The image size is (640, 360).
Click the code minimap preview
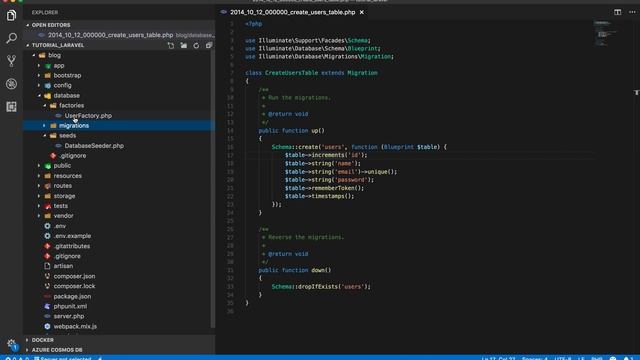pos(606,33)
